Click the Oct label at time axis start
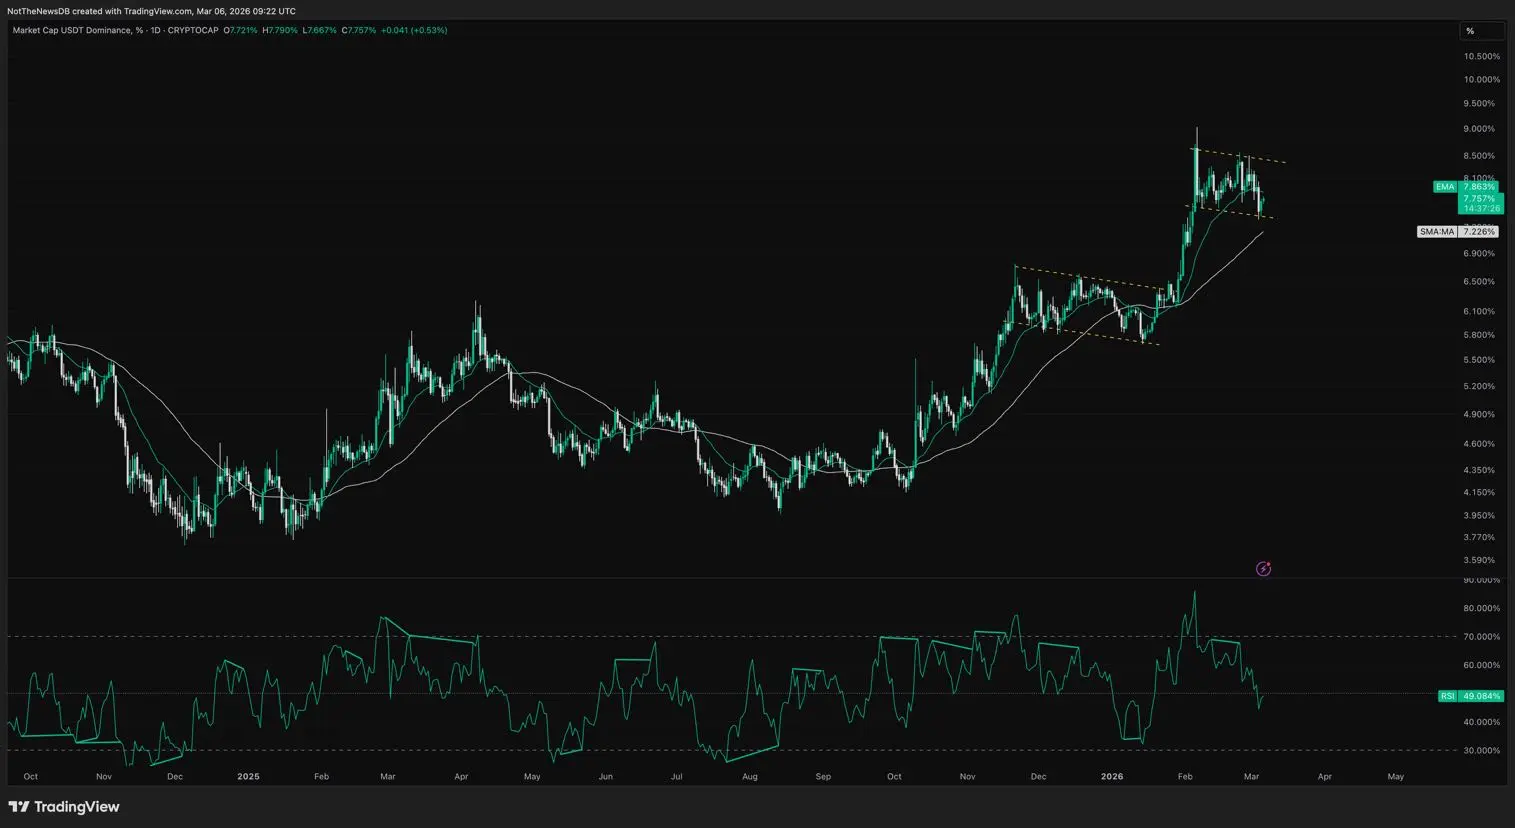The image size is (1515, 828). 31,777
